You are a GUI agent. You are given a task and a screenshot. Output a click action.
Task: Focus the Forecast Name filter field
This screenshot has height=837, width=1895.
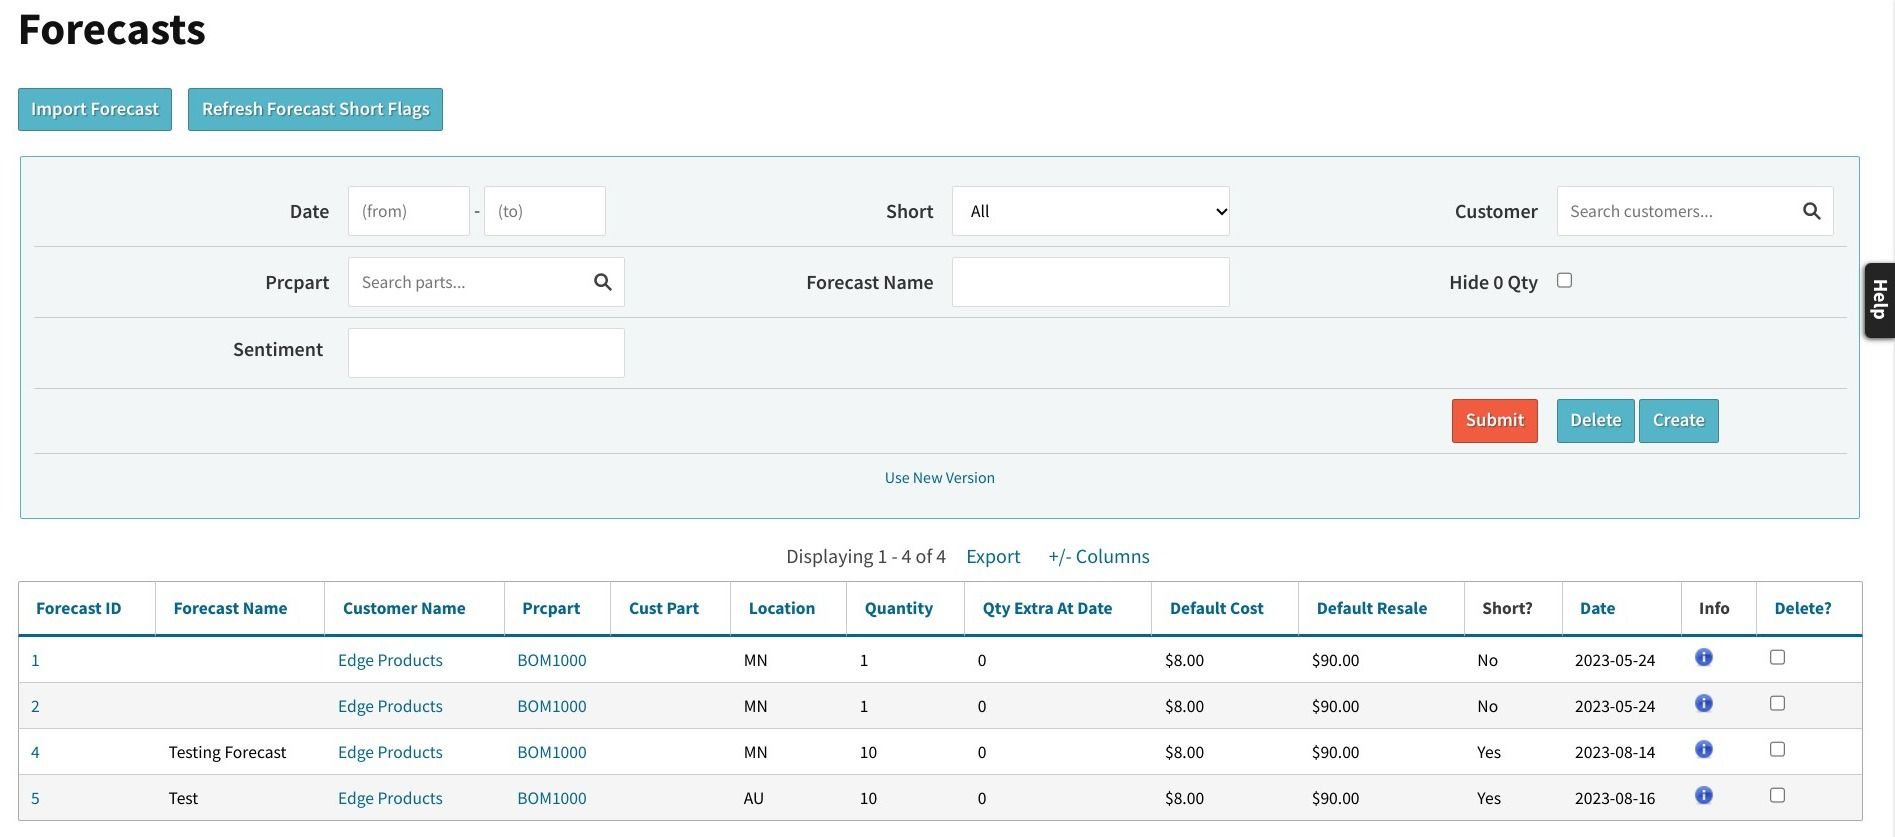pos(1090,282)
